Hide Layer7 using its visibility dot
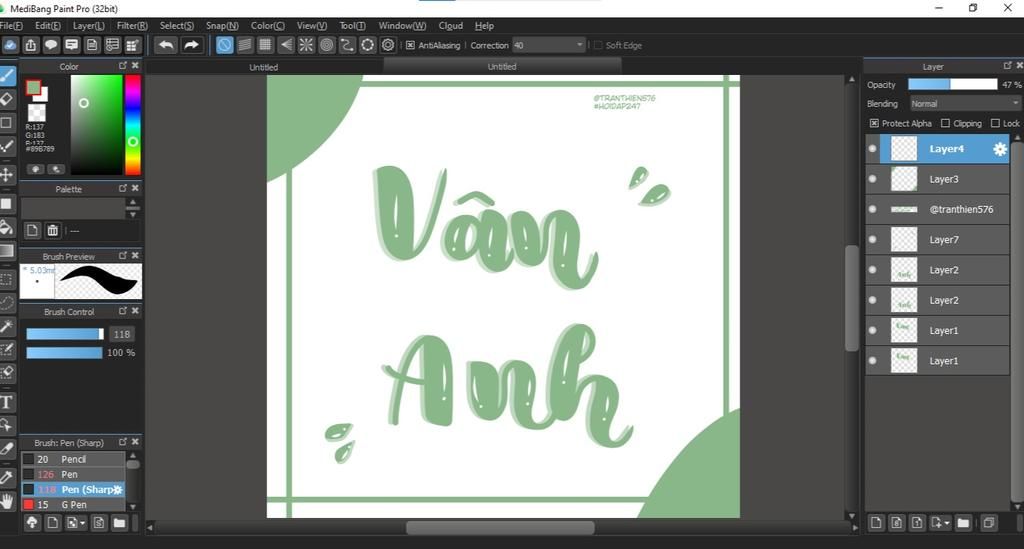This screenshot has height=549, width=1024. tap(872, 240)
